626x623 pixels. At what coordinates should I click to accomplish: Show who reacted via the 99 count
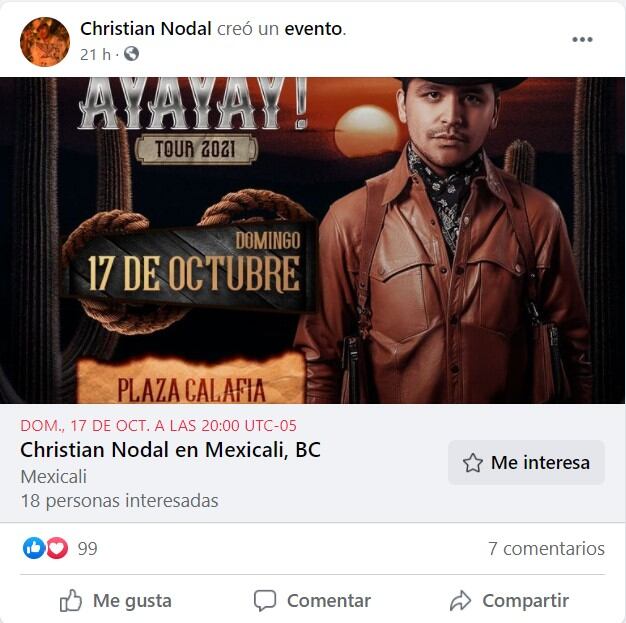click(87, 548)
